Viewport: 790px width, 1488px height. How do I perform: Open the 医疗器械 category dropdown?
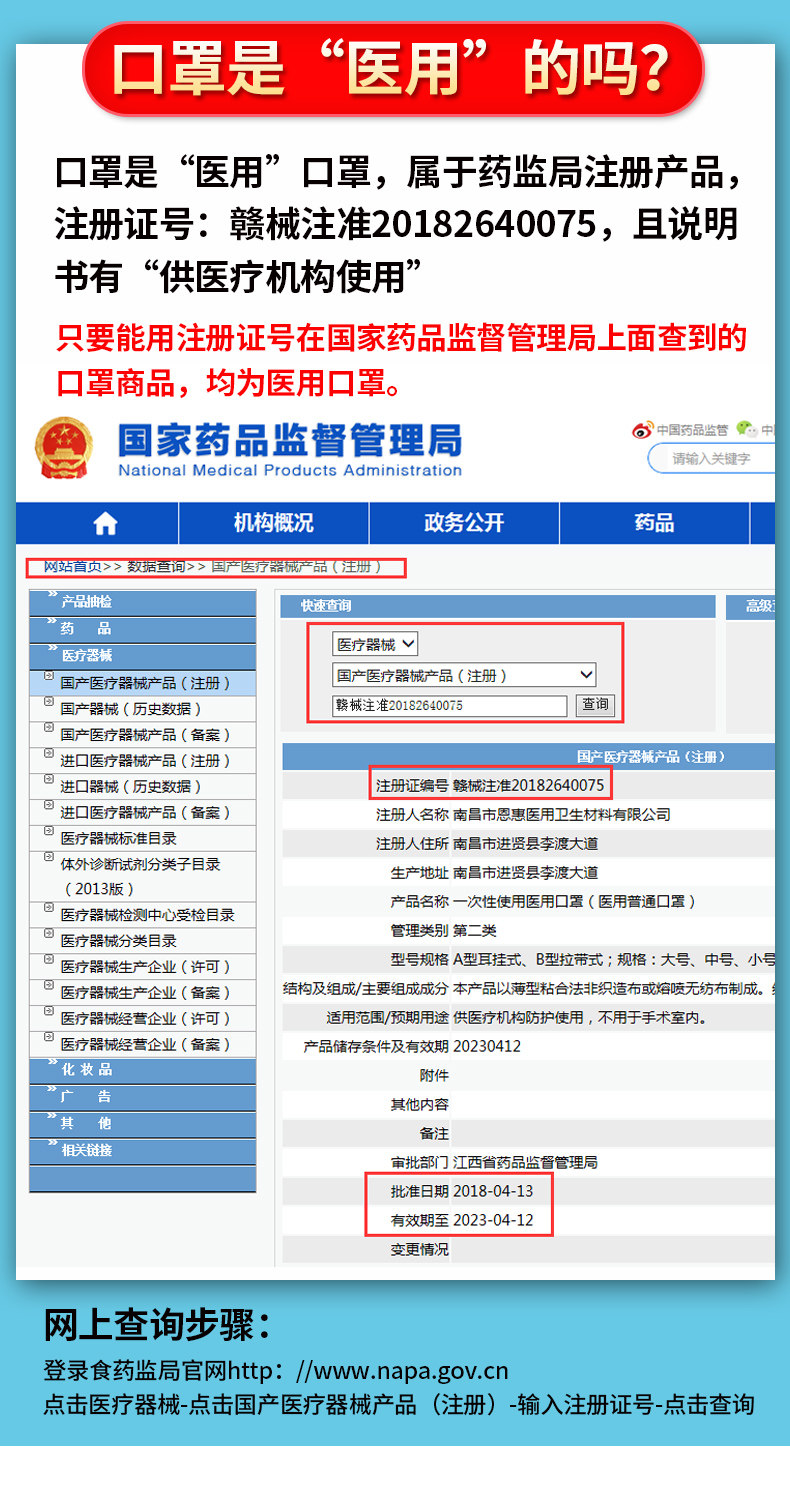[x=375, y=645]
